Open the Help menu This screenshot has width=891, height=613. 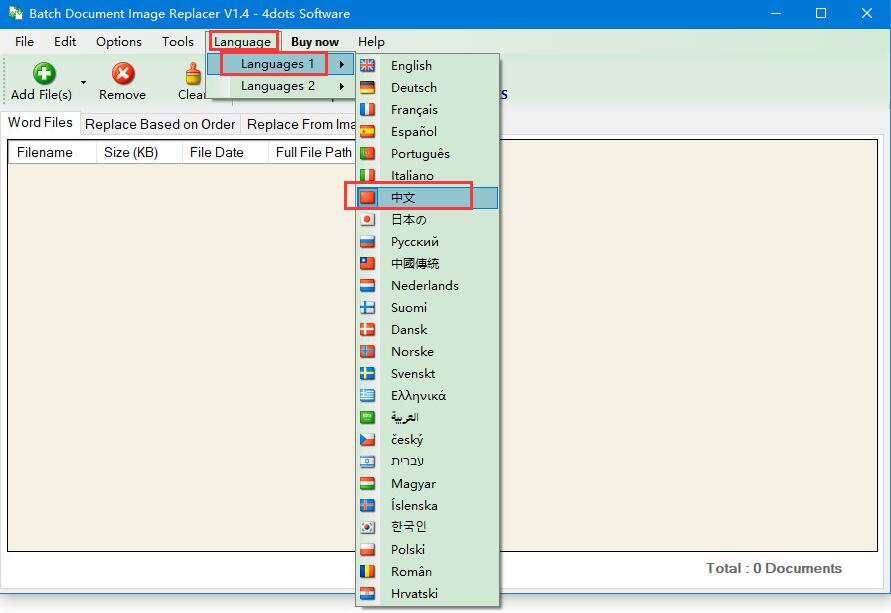[371, 42]
